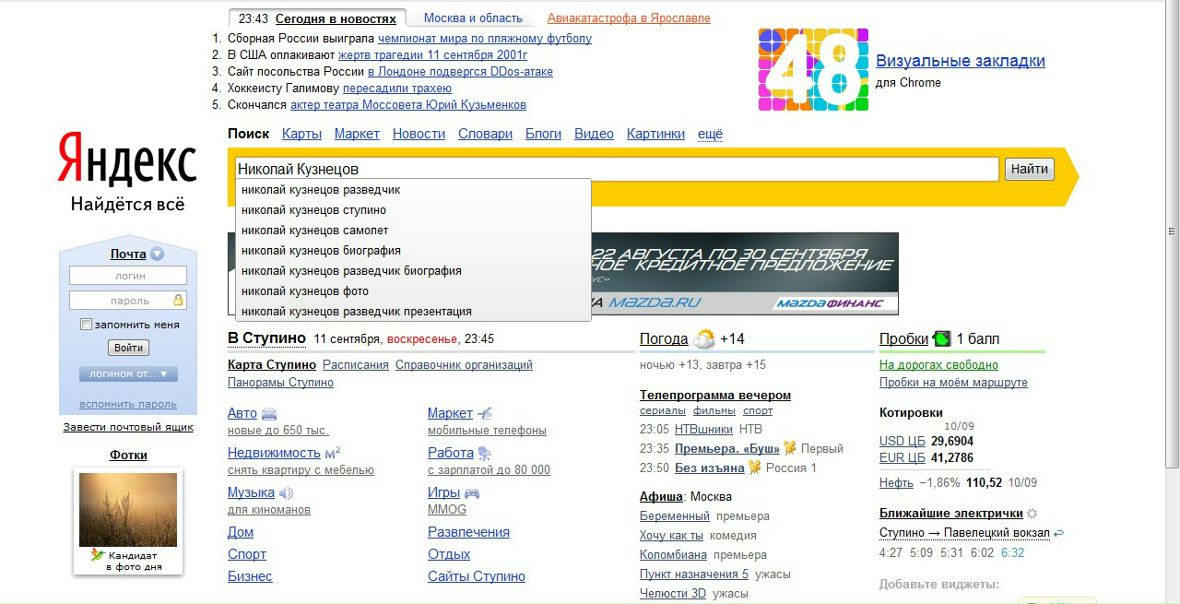Toggle the запомнить меня checkbox
Image resolution: width=1180 pixels, height=604 pixels.
click(x=86, y=325)
